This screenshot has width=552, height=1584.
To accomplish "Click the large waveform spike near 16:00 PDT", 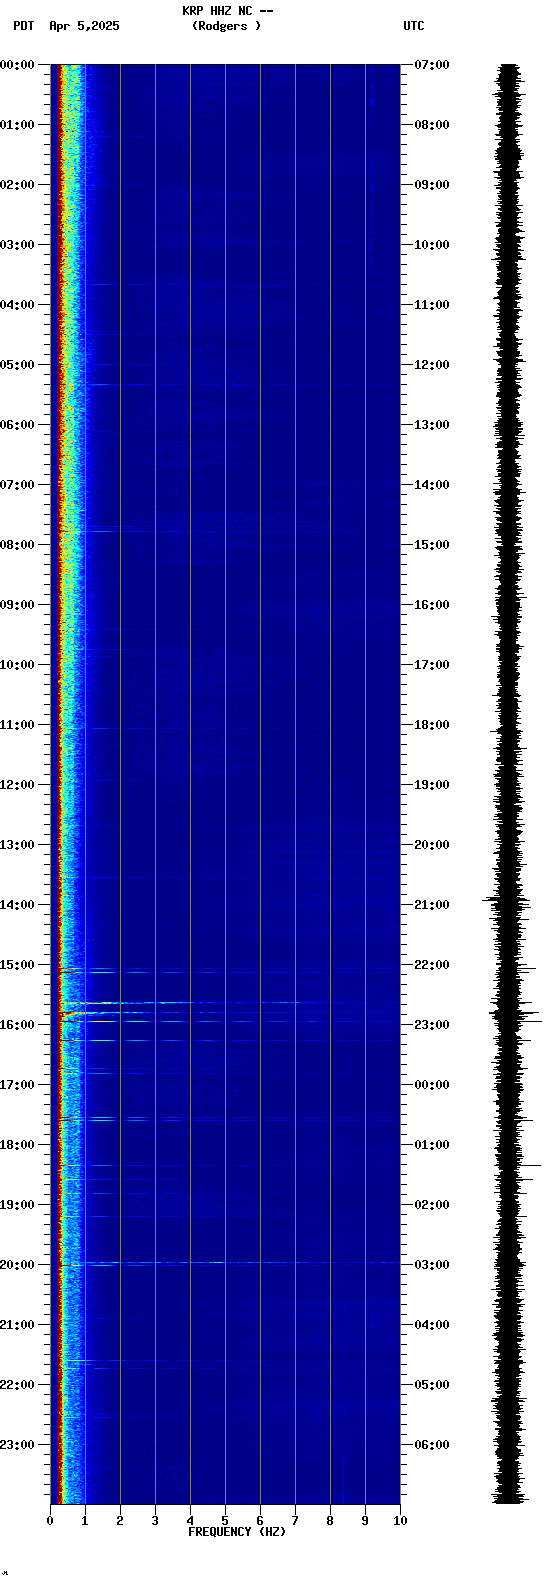I will (516, 1021).
